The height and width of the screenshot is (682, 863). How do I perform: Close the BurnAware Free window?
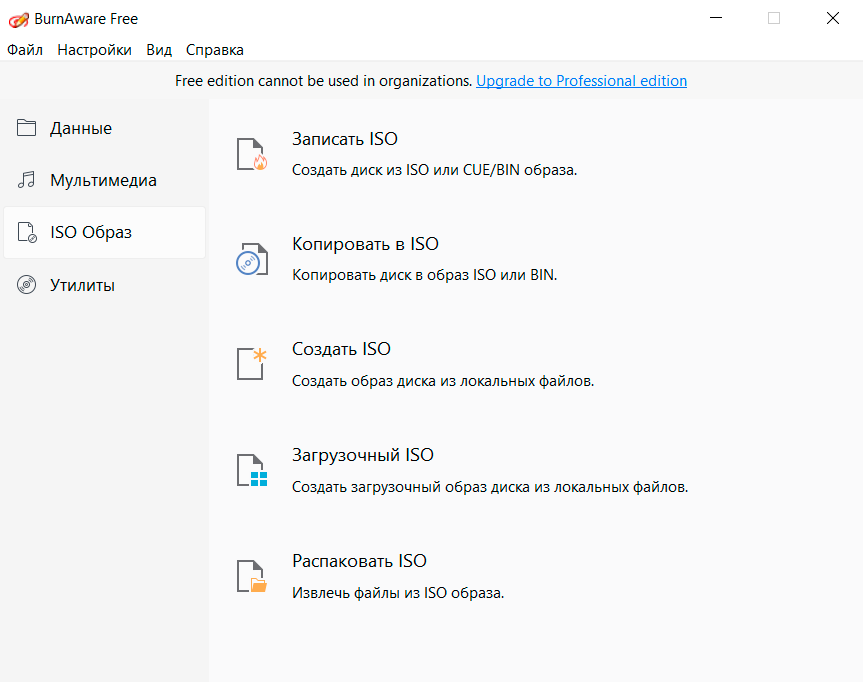[833, 18]
